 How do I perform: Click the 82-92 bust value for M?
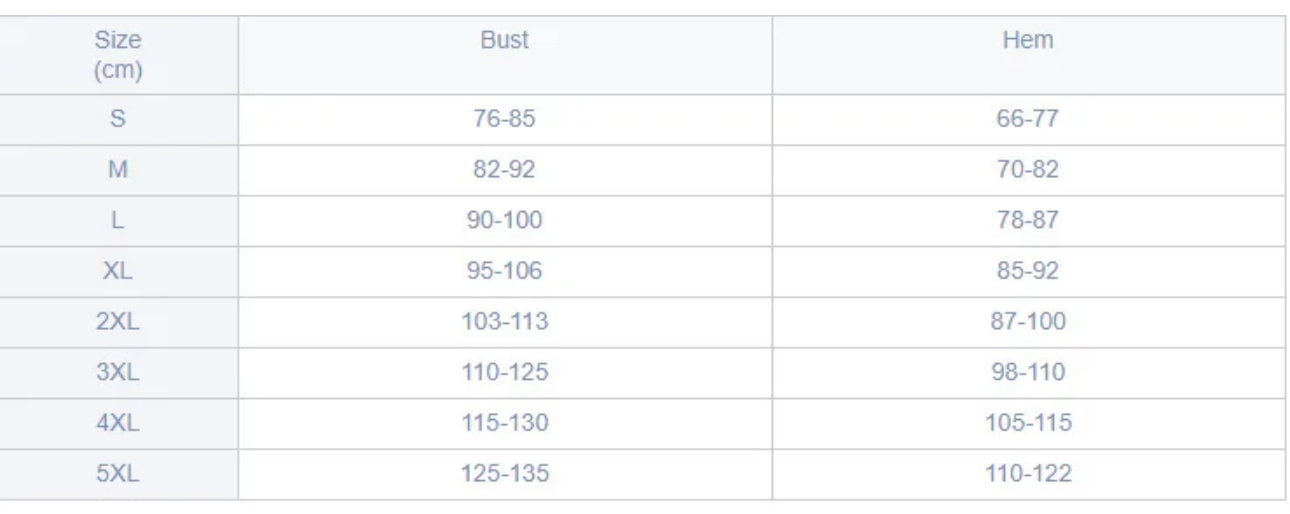504,169
